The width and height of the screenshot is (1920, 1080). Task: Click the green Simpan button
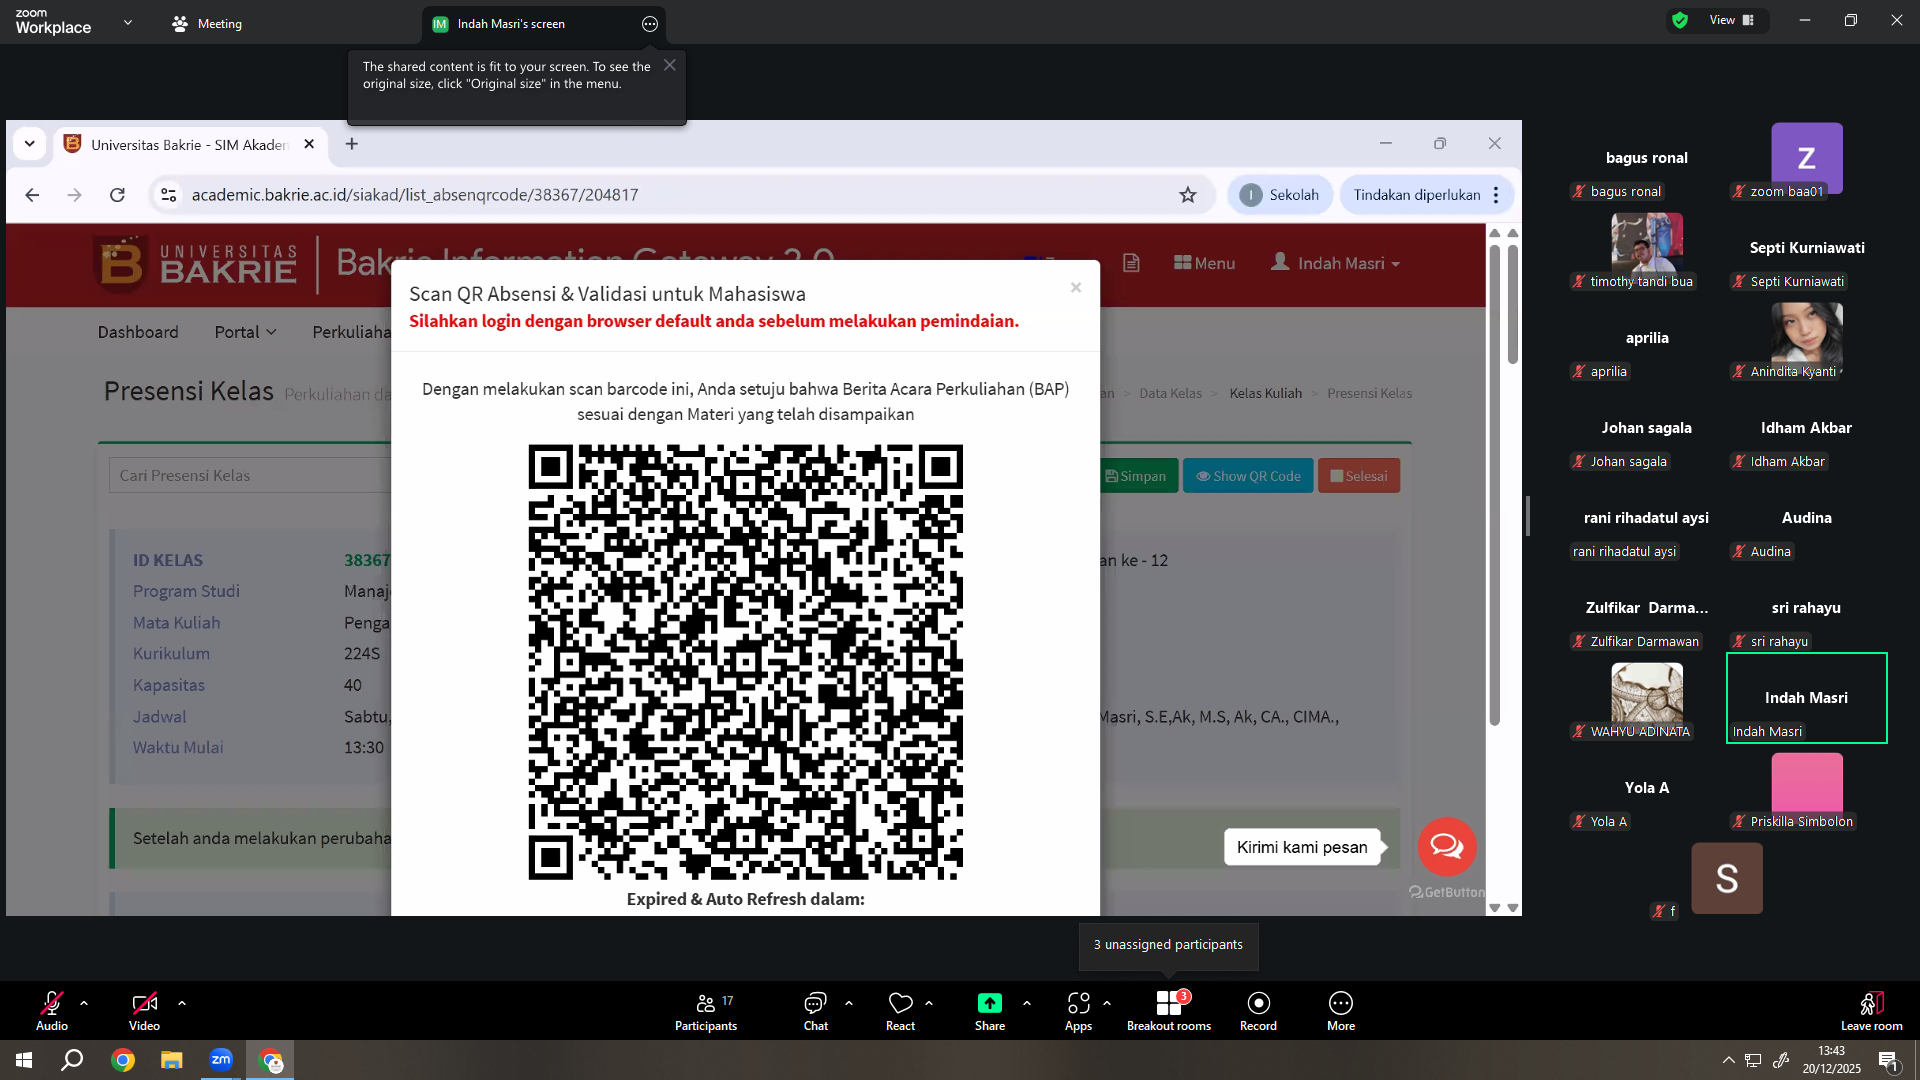1137,476
